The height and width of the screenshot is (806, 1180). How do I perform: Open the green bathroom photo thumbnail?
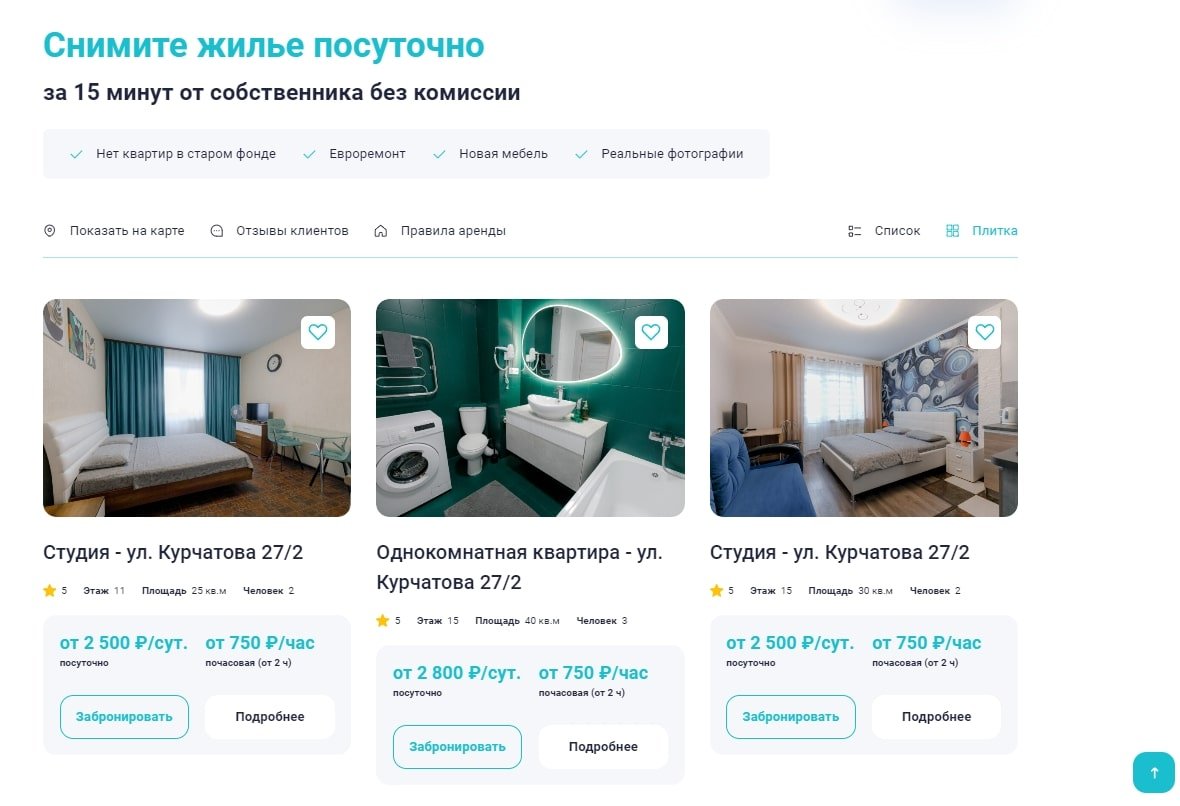pos(530,408)
